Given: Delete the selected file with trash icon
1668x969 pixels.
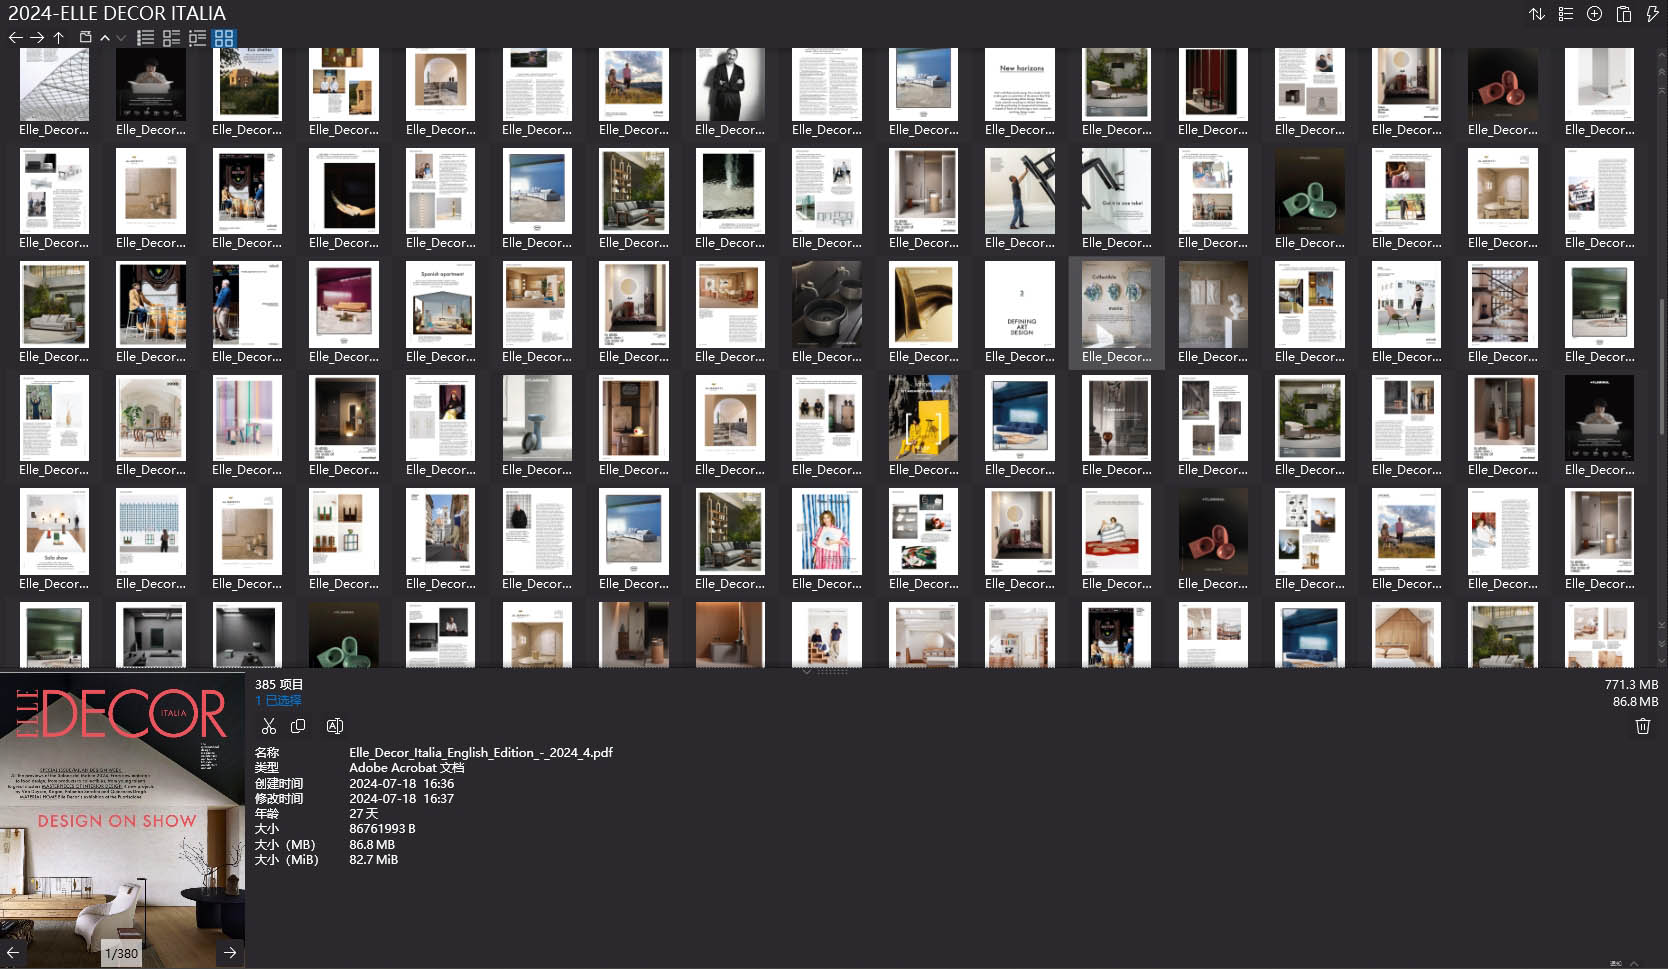Looking at the screenshot, I should point(1642,726).
